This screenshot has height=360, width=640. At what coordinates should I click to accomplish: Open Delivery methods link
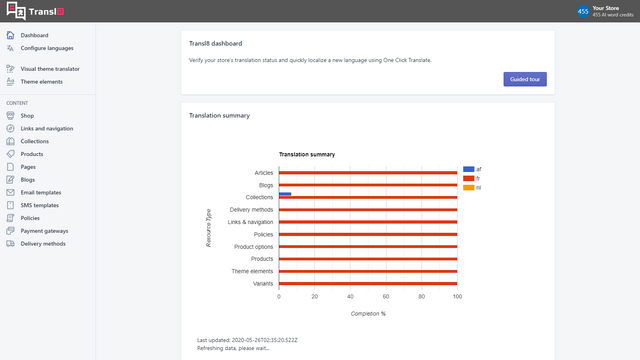point(43,244)
